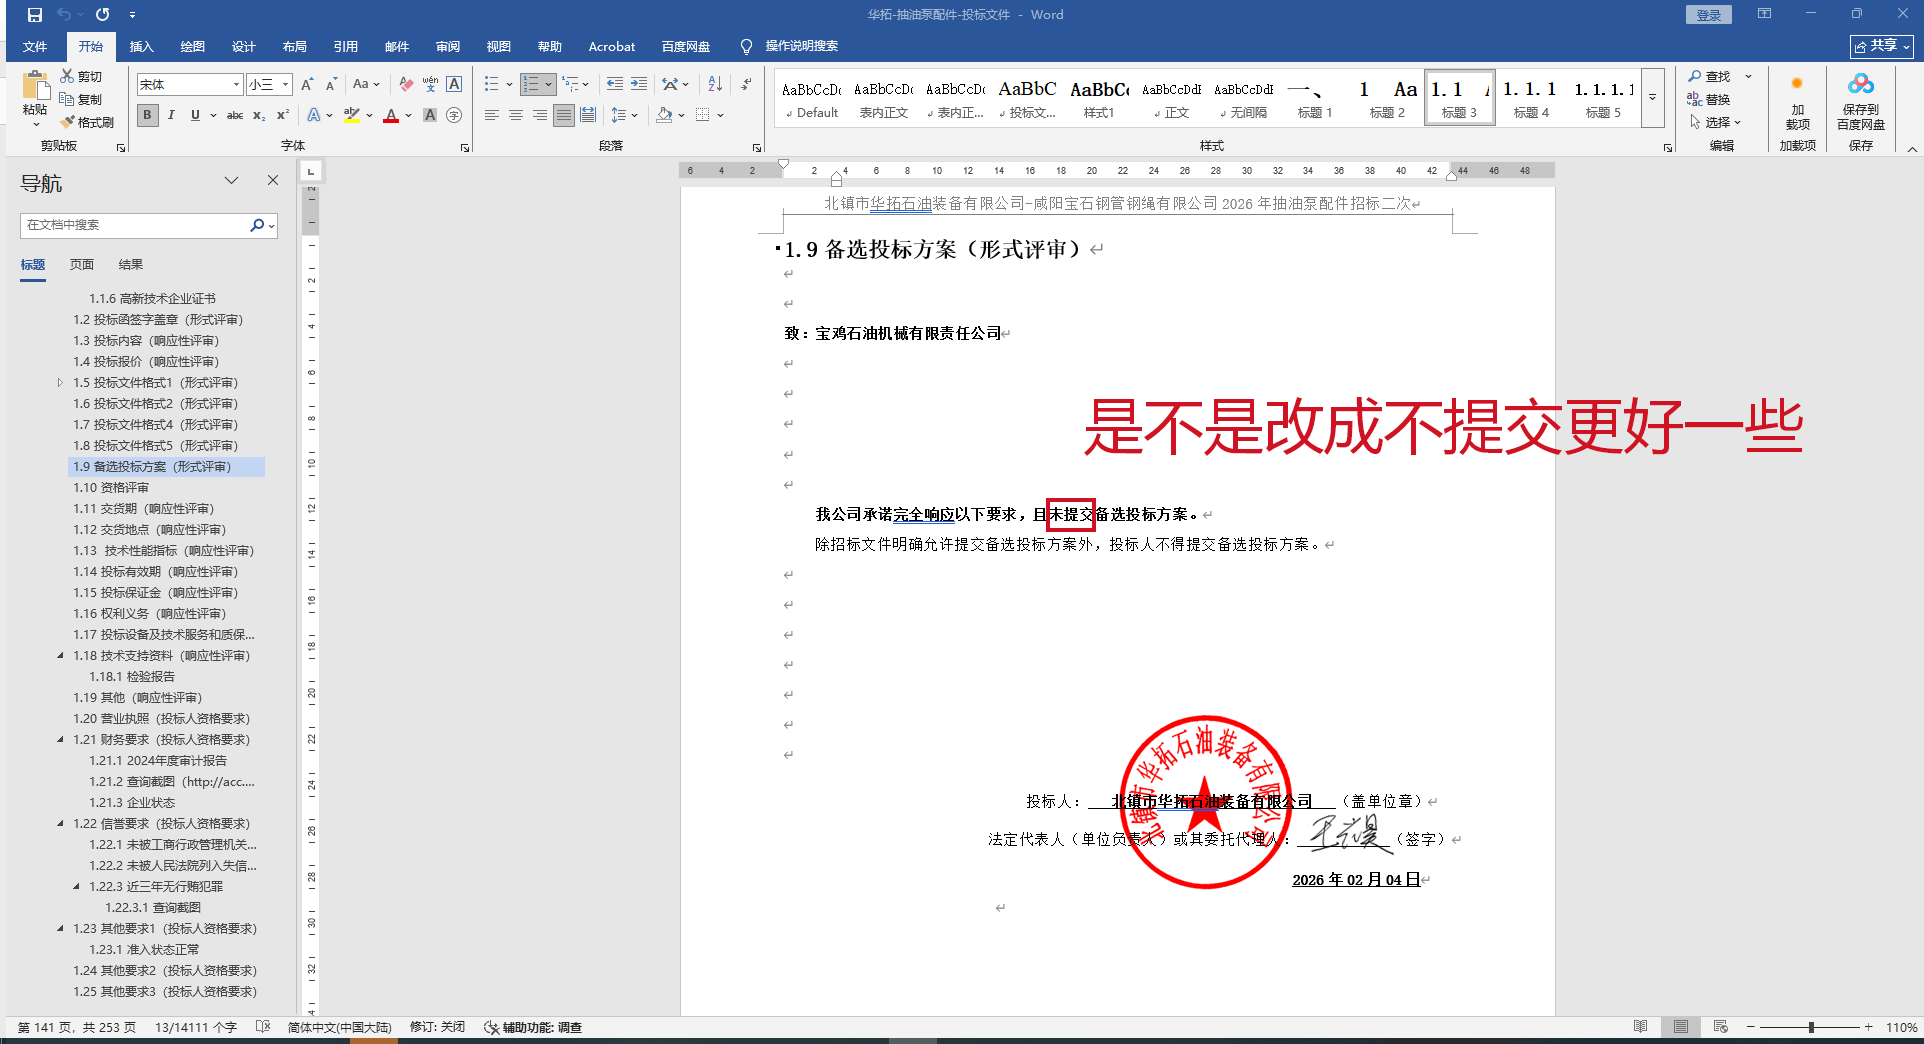Click the zoom in plus button
Viewport: 1924px width, 1044px height.
1868,1027
